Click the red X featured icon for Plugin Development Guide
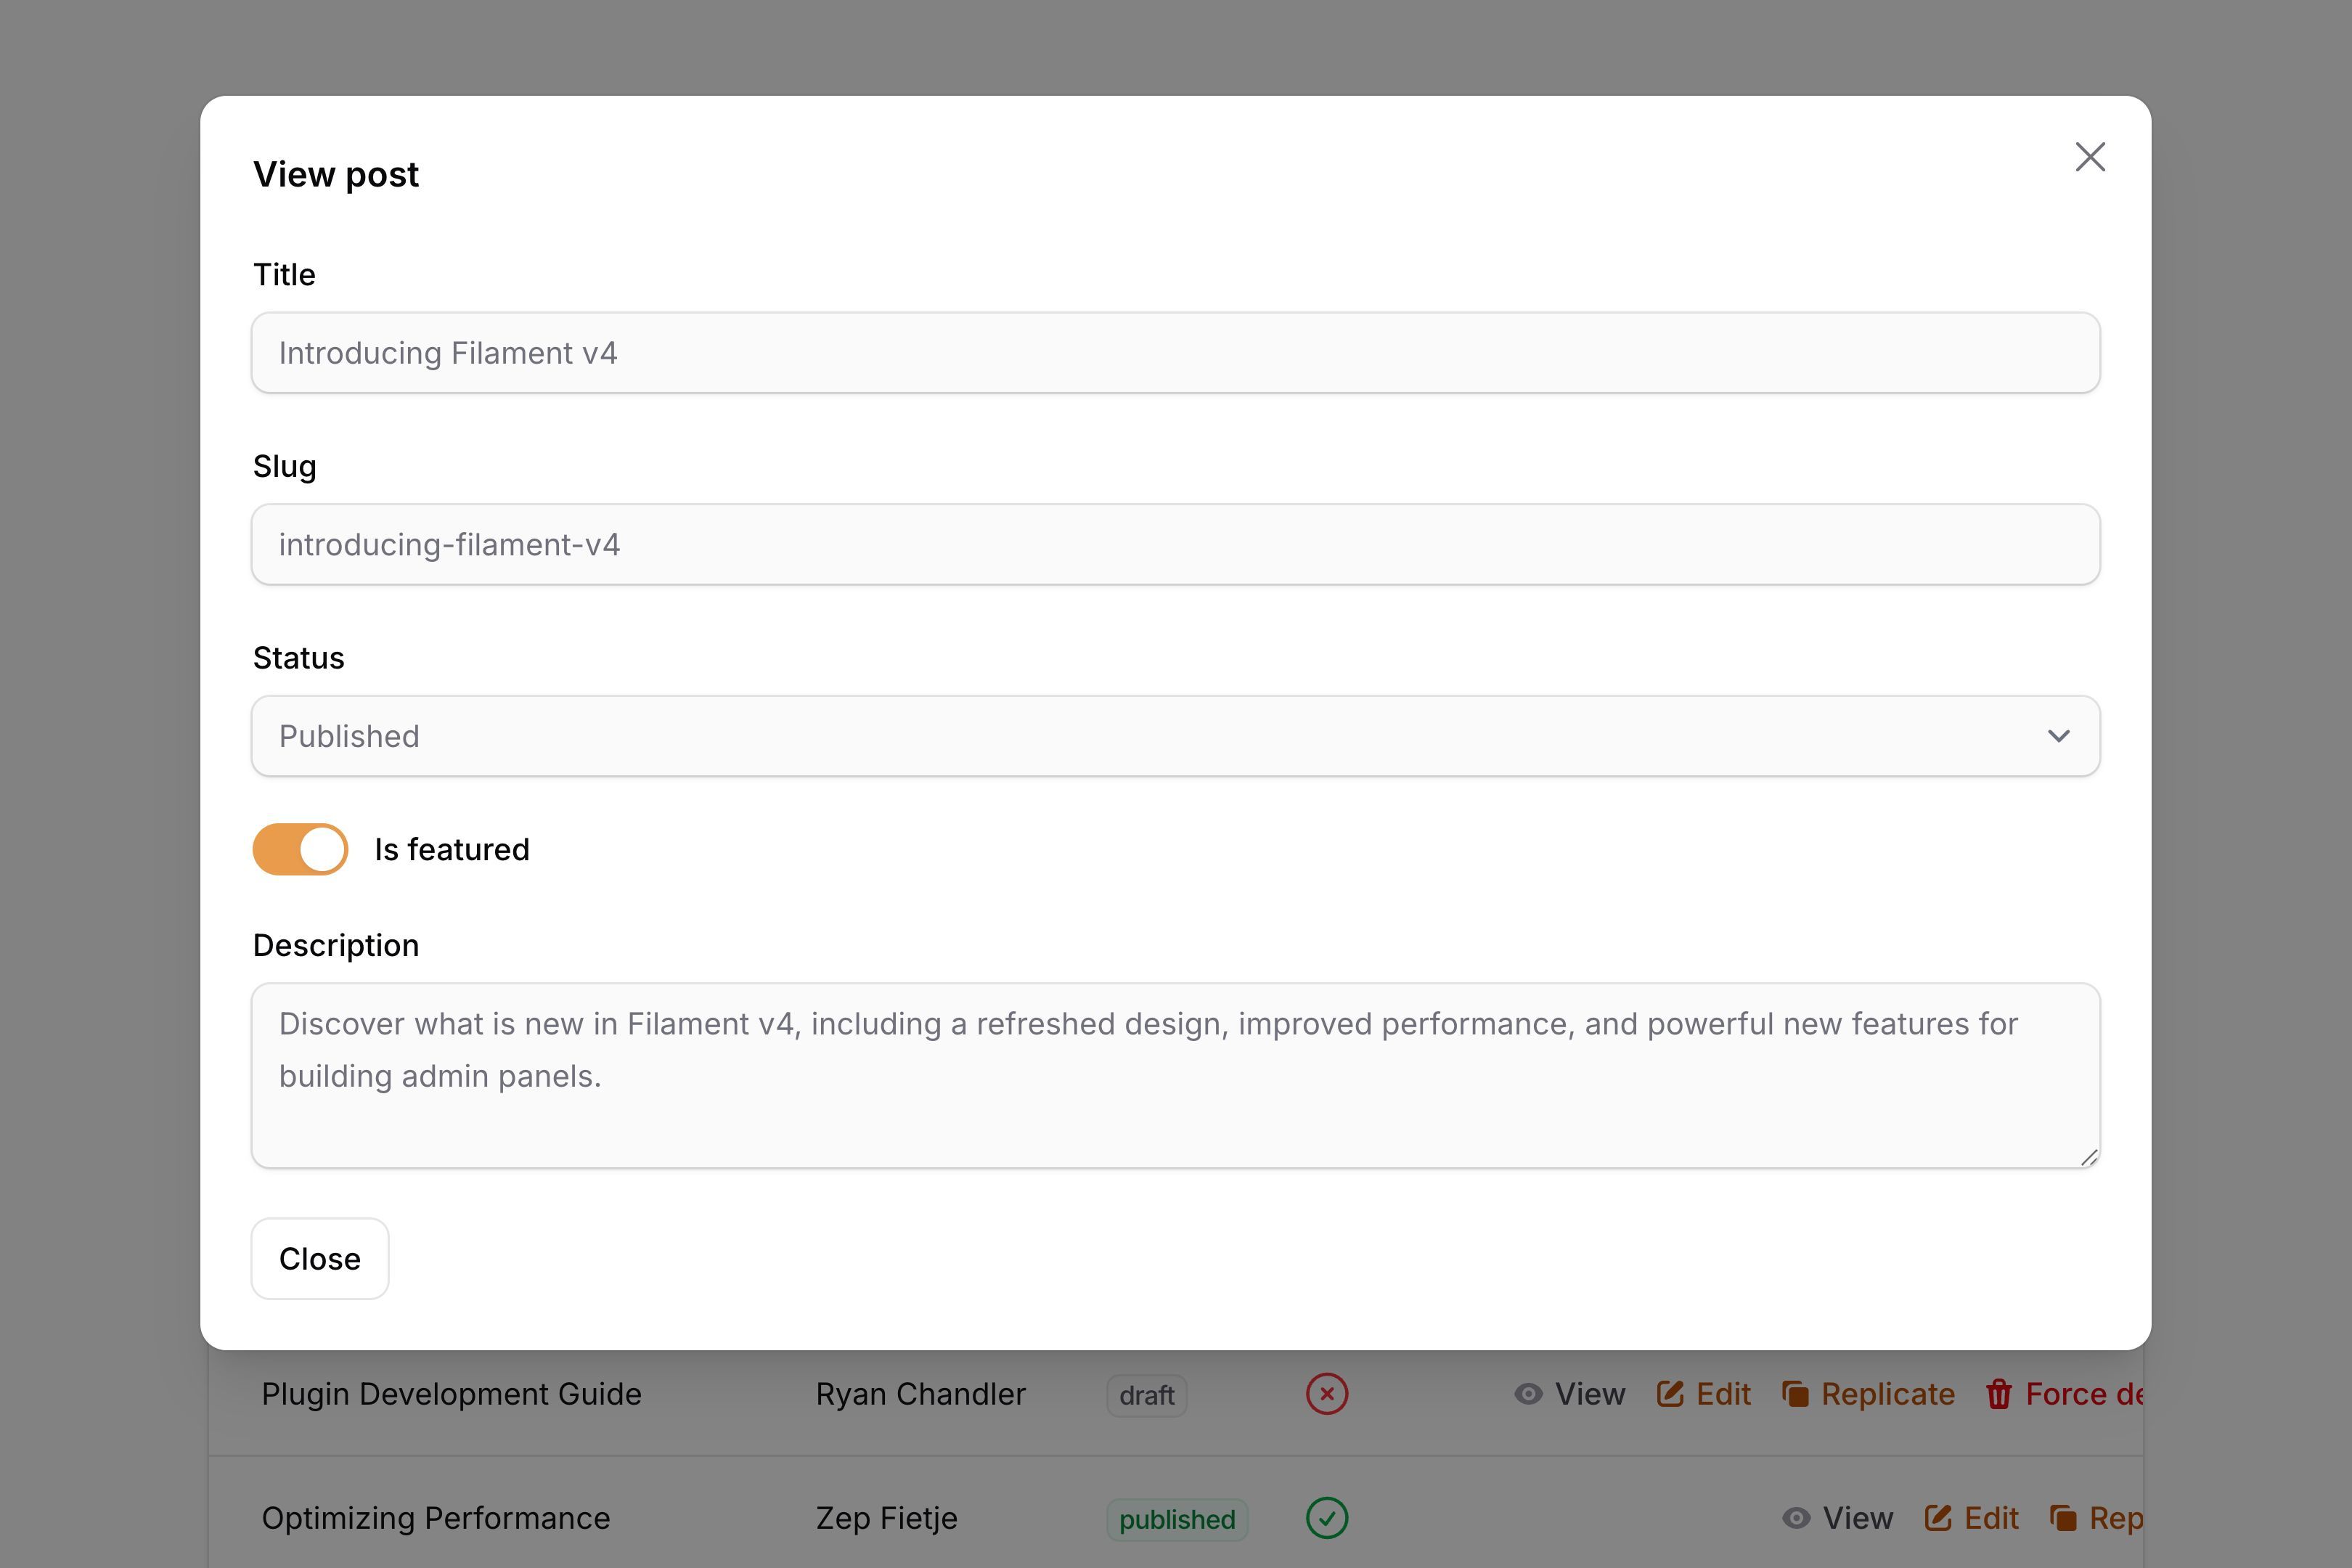 click(1327, 1394)
